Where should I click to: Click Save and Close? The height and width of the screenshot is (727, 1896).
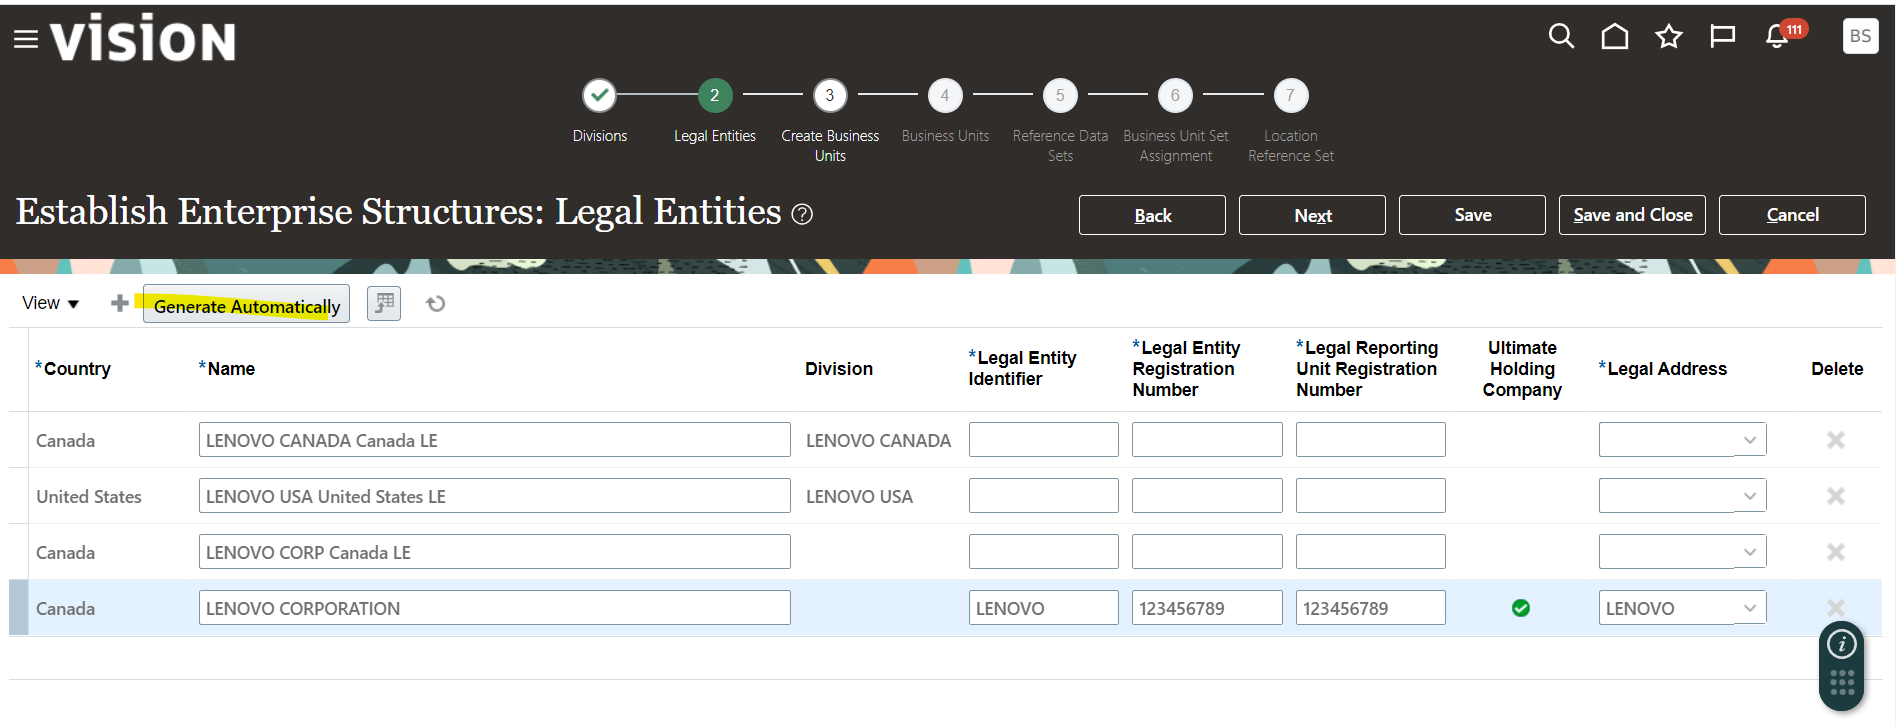(1632, 215)
